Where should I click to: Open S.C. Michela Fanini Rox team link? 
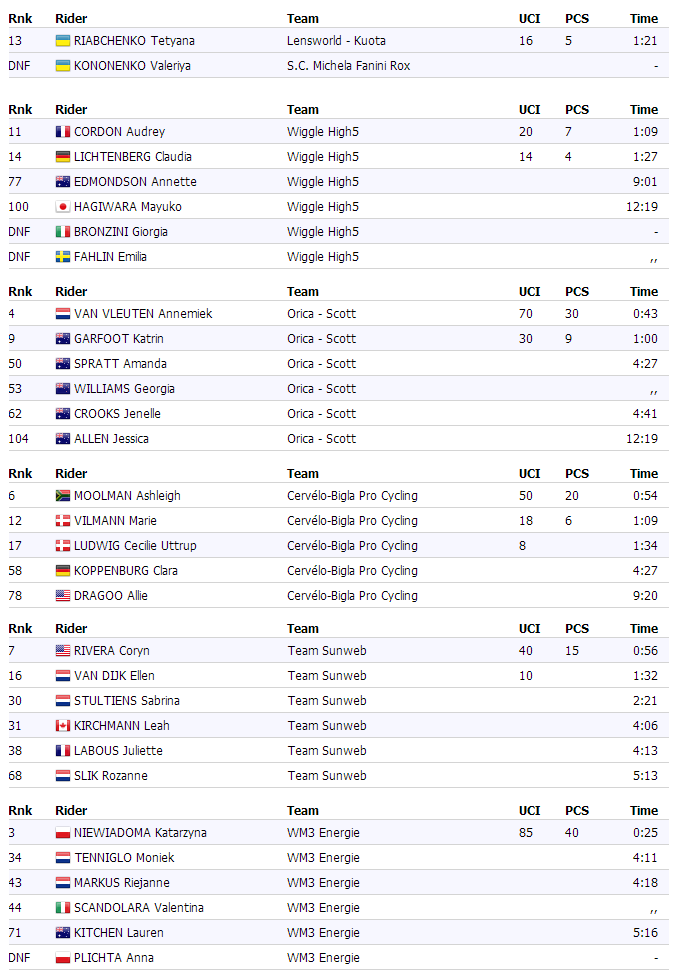point(348,66)
